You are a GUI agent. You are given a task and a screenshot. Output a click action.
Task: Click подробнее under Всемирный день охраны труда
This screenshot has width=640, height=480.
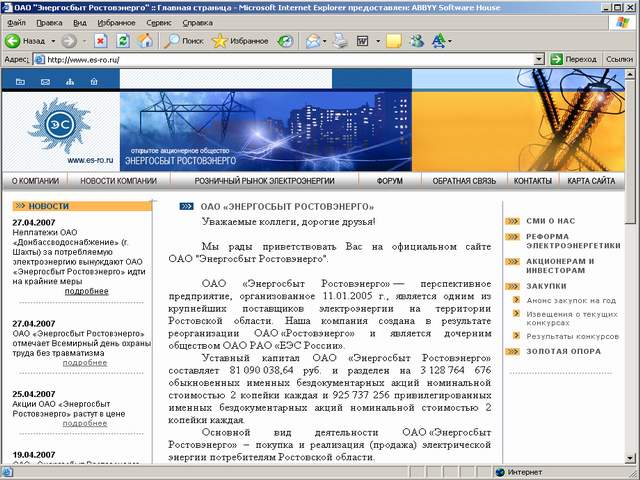click(85, 362)
